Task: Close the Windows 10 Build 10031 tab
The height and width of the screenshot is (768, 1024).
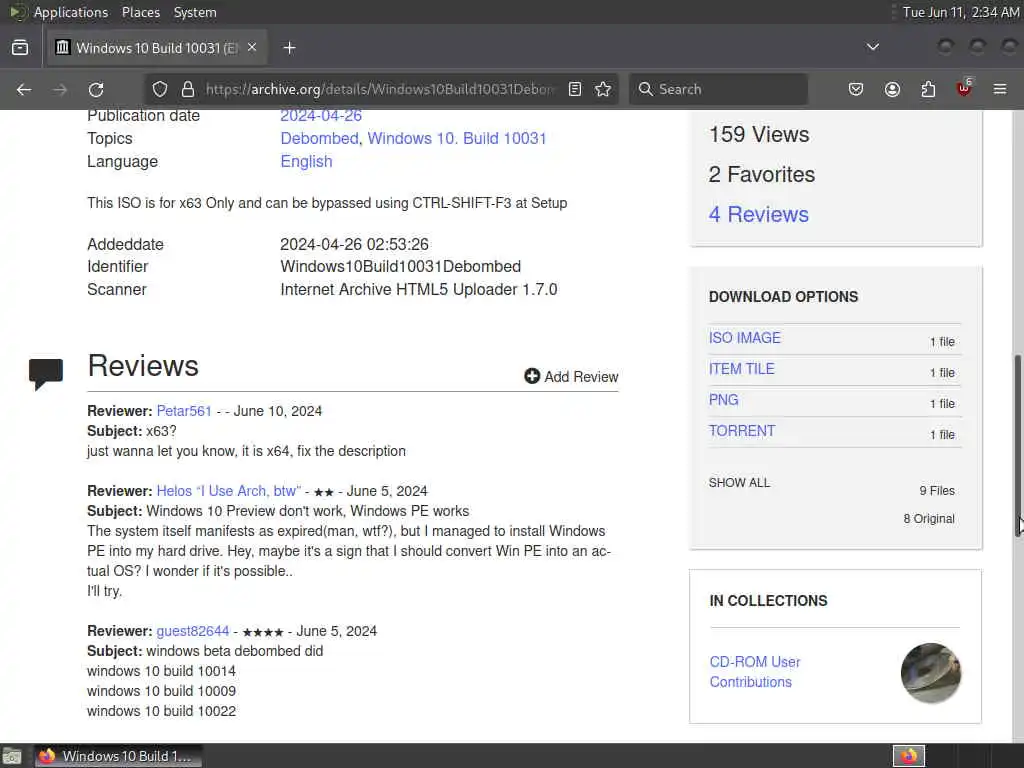Action: (252, 48)
